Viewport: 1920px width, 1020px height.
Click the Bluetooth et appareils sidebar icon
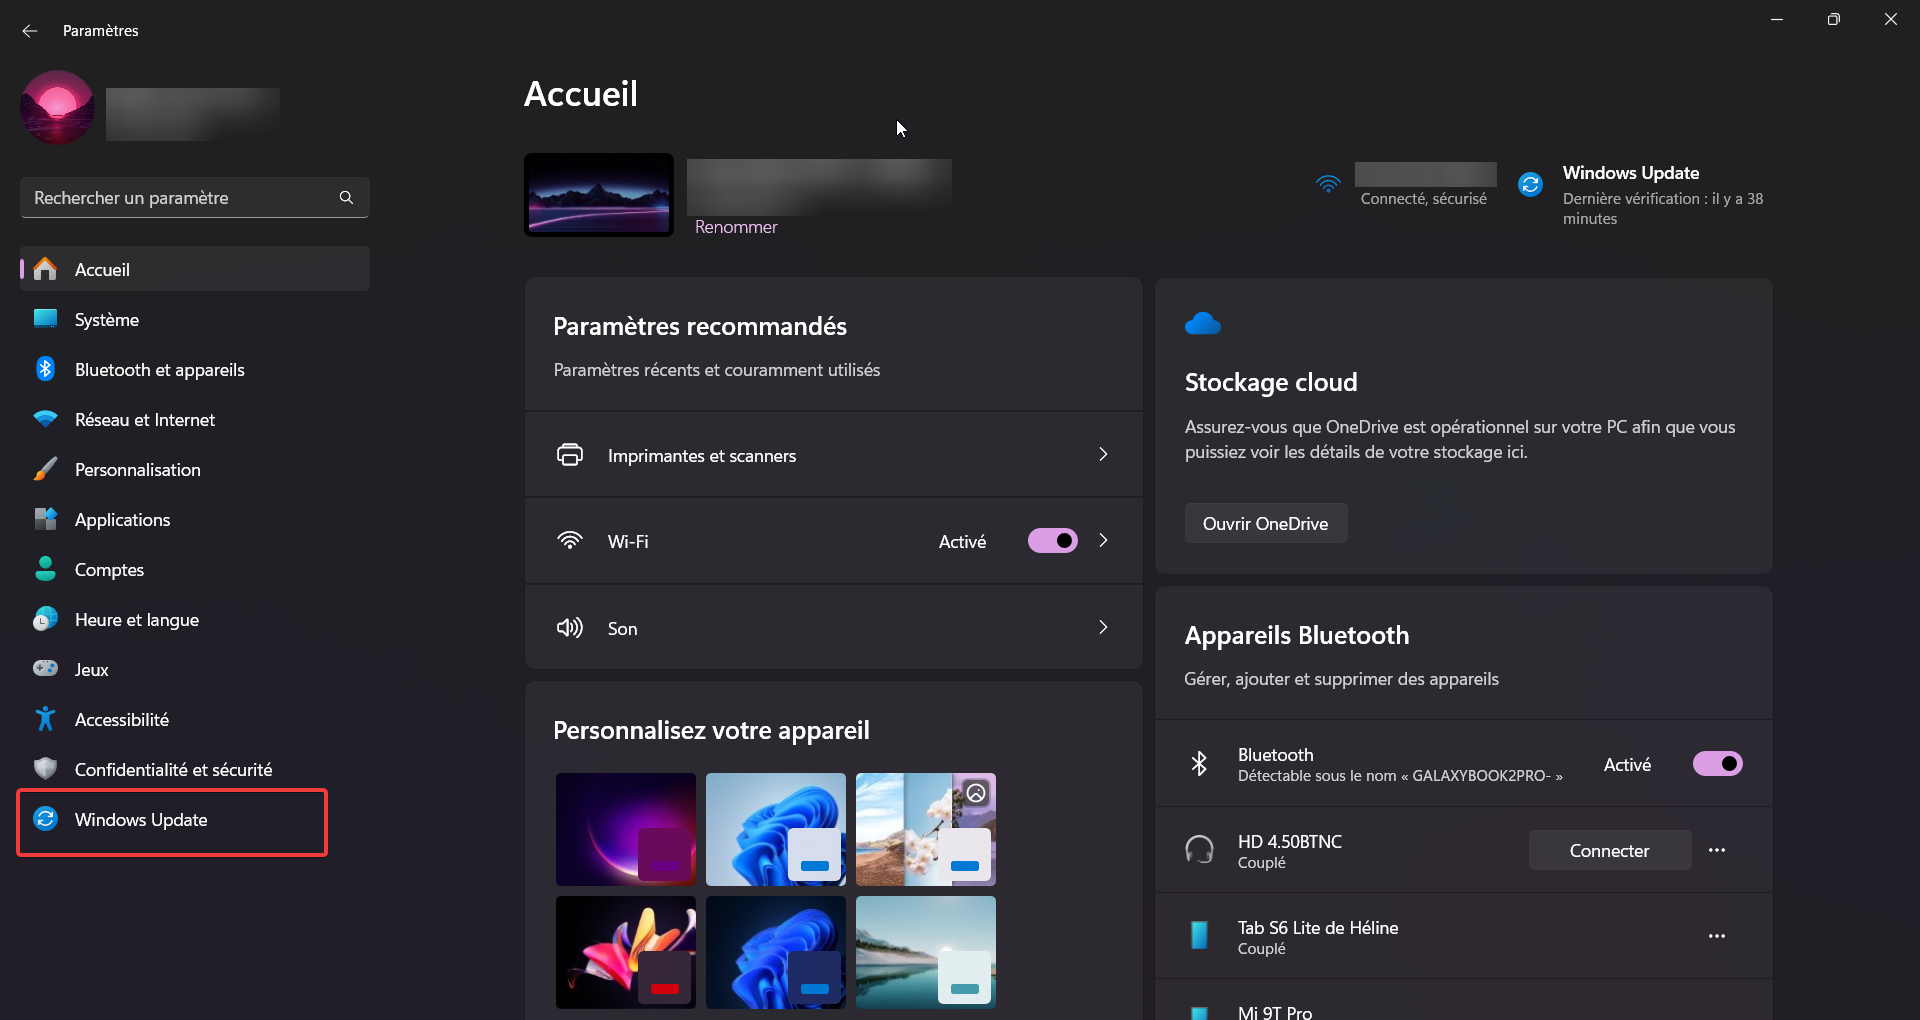(x=45, y=369)
